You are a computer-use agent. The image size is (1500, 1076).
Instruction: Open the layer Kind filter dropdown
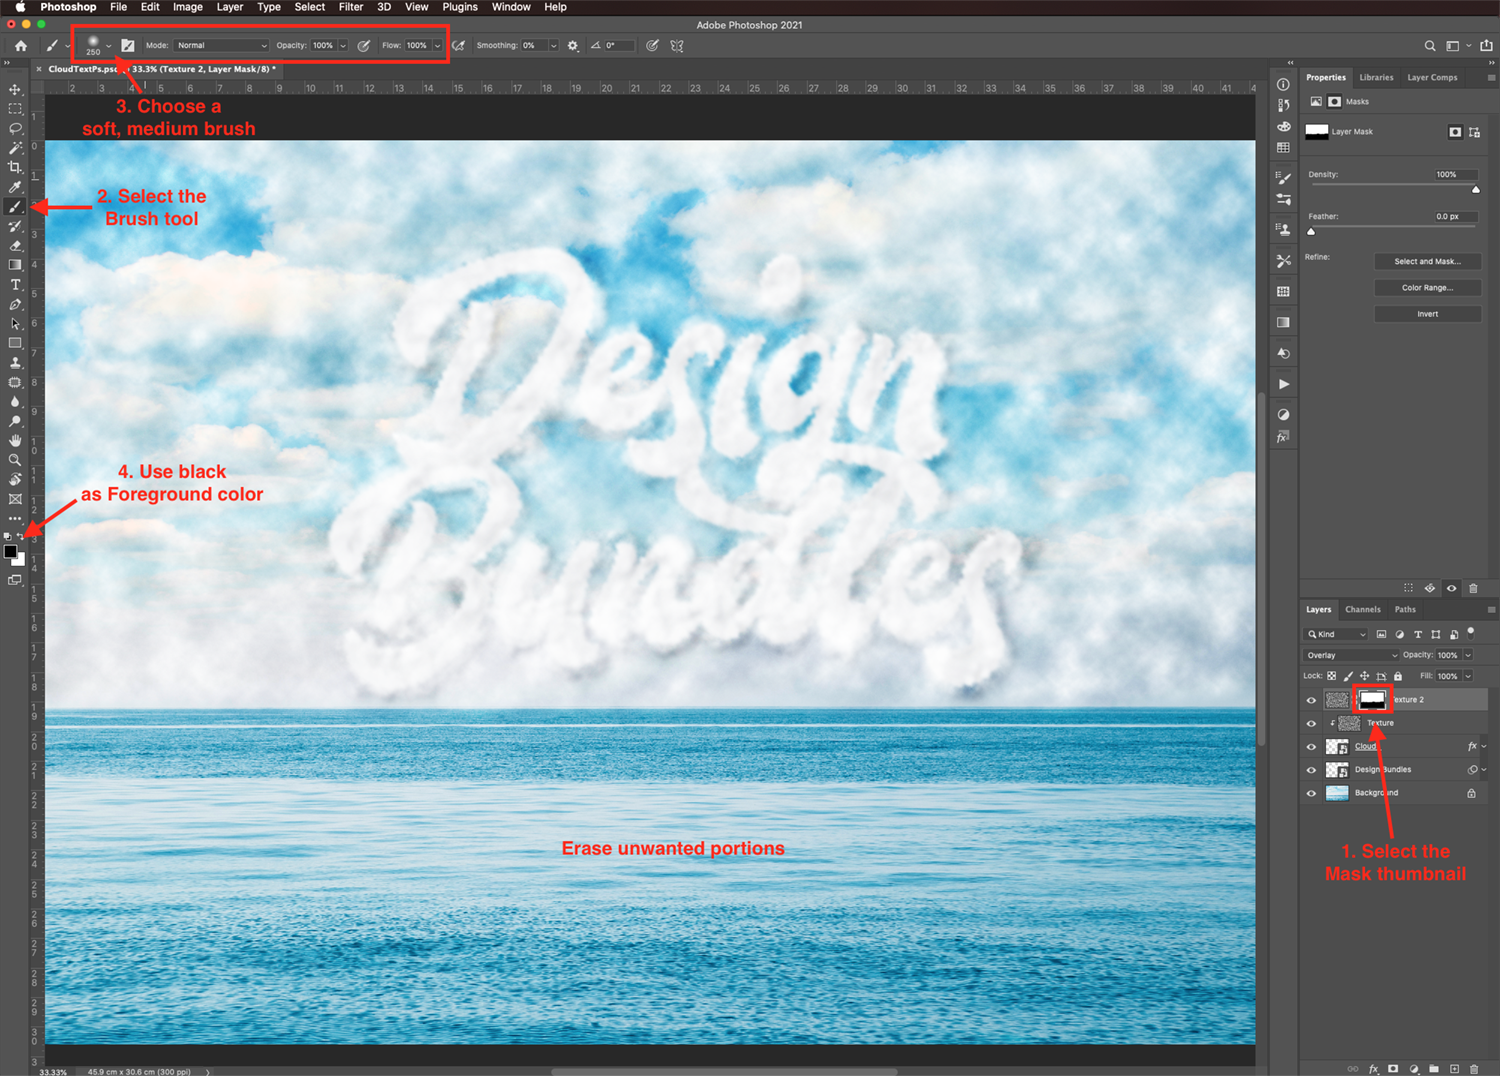pyautogui.click(x=1336, y=634)
